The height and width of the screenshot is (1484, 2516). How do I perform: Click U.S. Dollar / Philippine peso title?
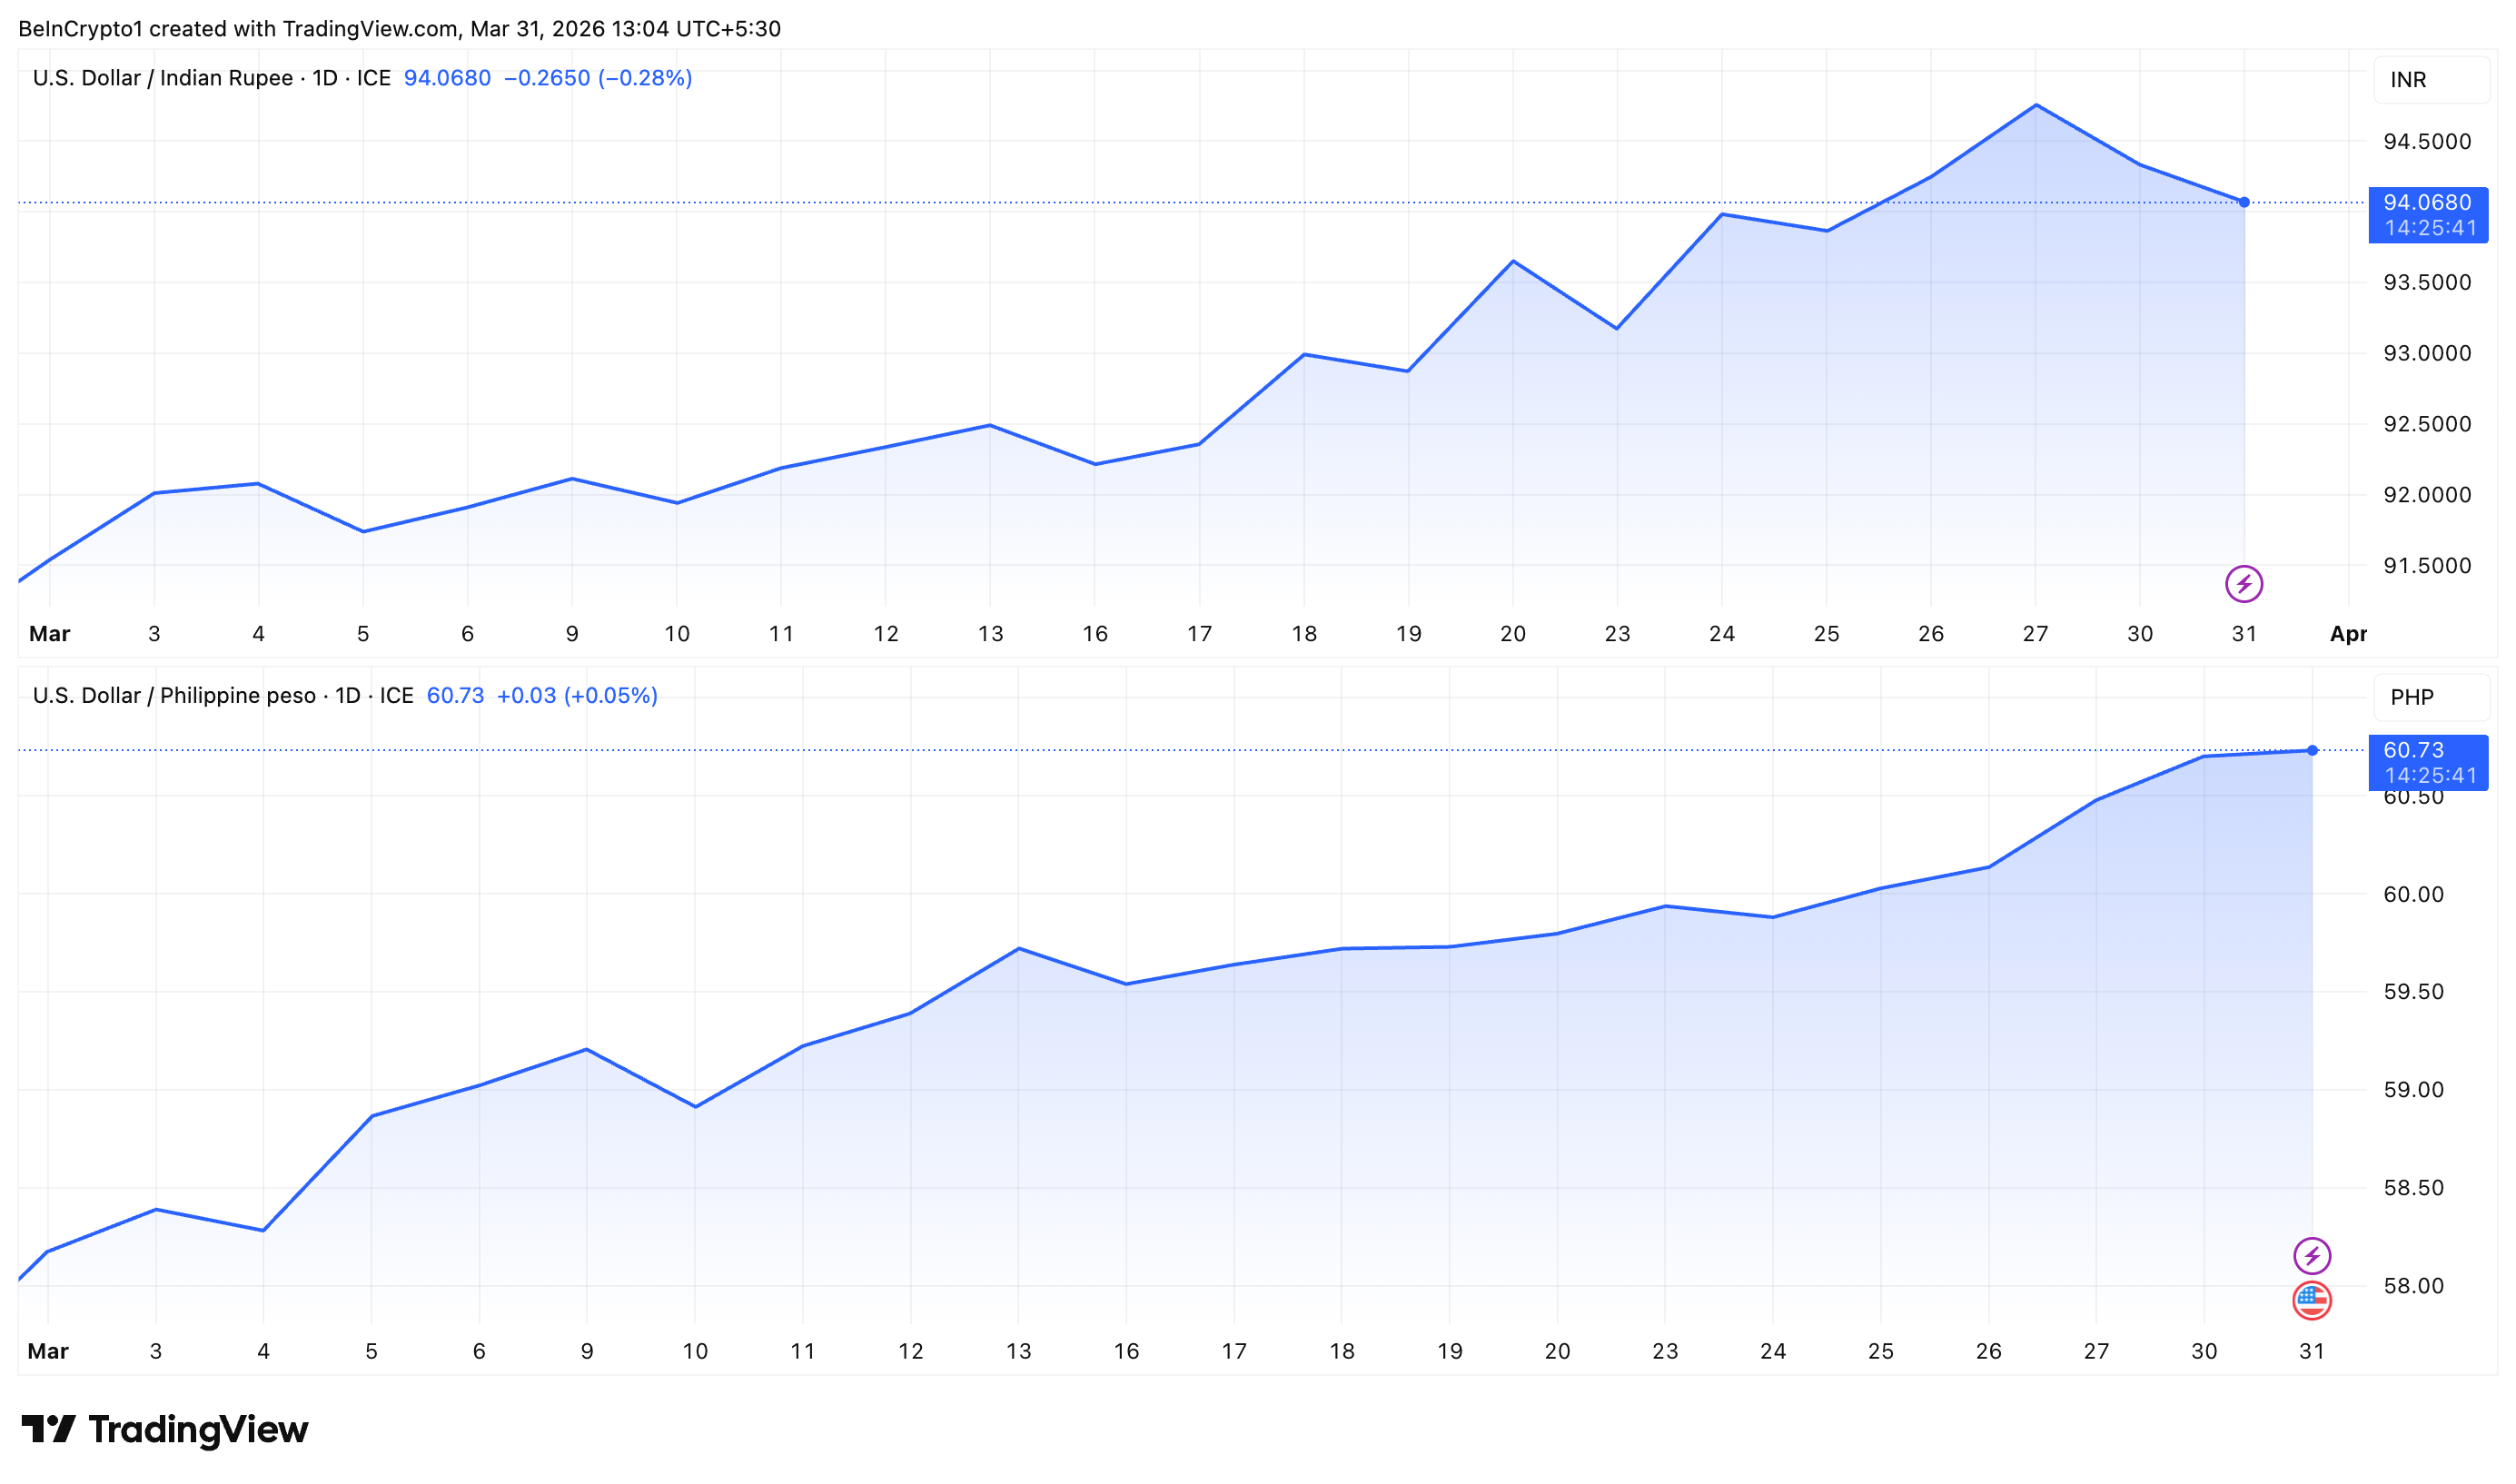[x=174, y=696]
